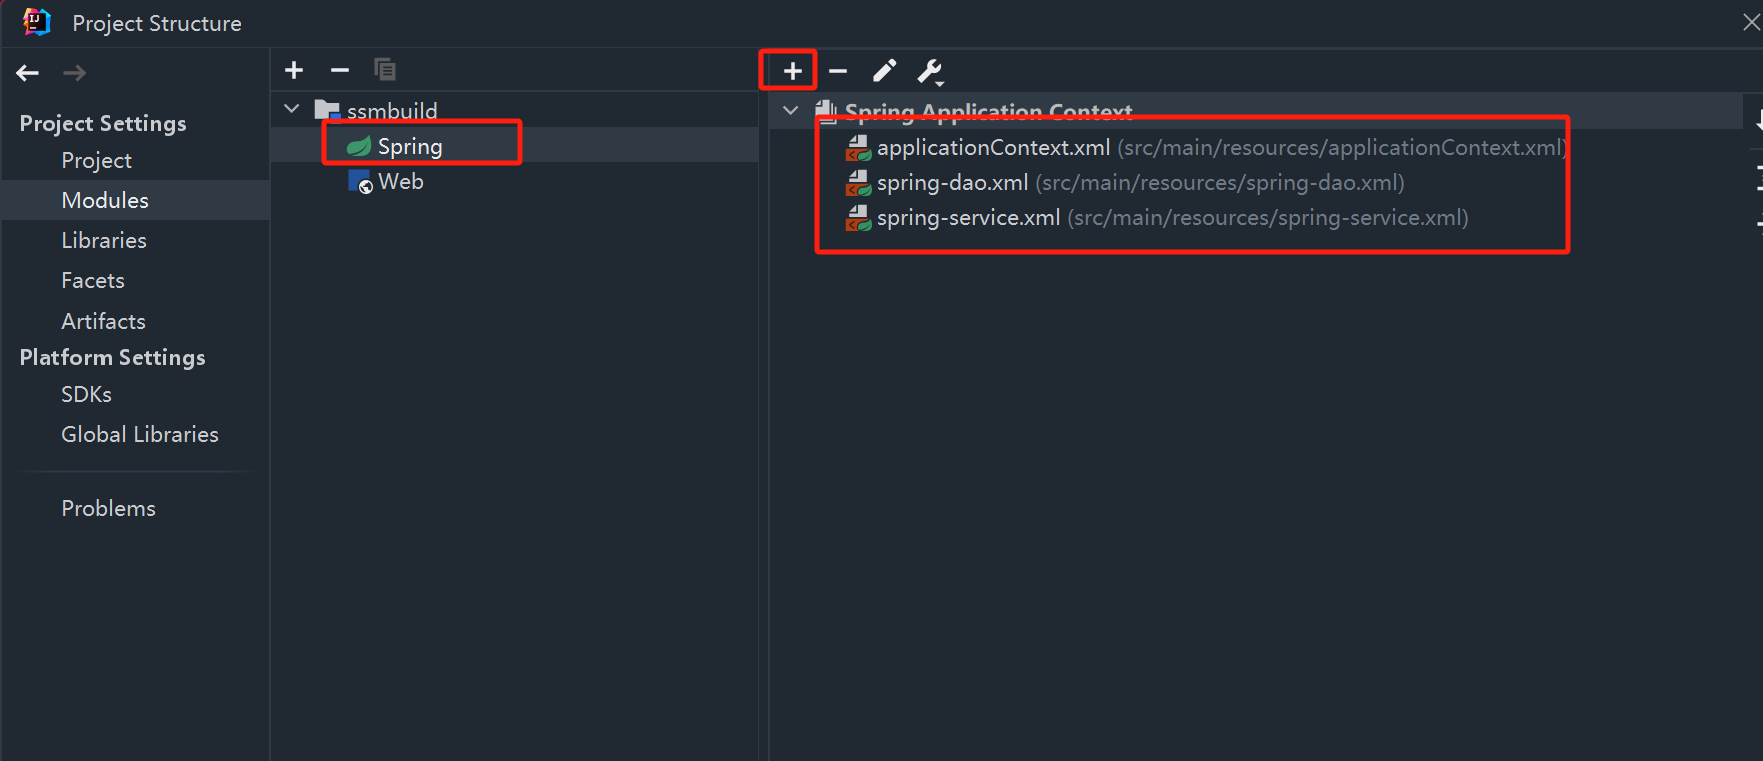Viewport: 1763px width, 761px height.
Task: Open Global Libraries settings
Action: click(140, 434)
